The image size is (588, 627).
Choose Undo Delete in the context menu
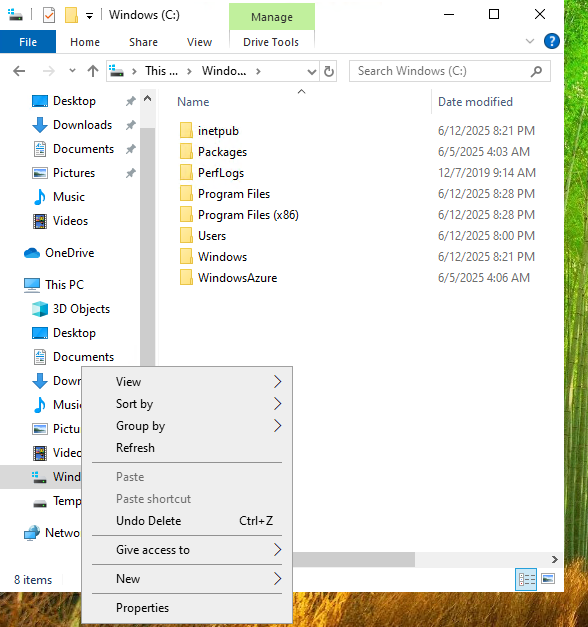(x=187, y=521)
